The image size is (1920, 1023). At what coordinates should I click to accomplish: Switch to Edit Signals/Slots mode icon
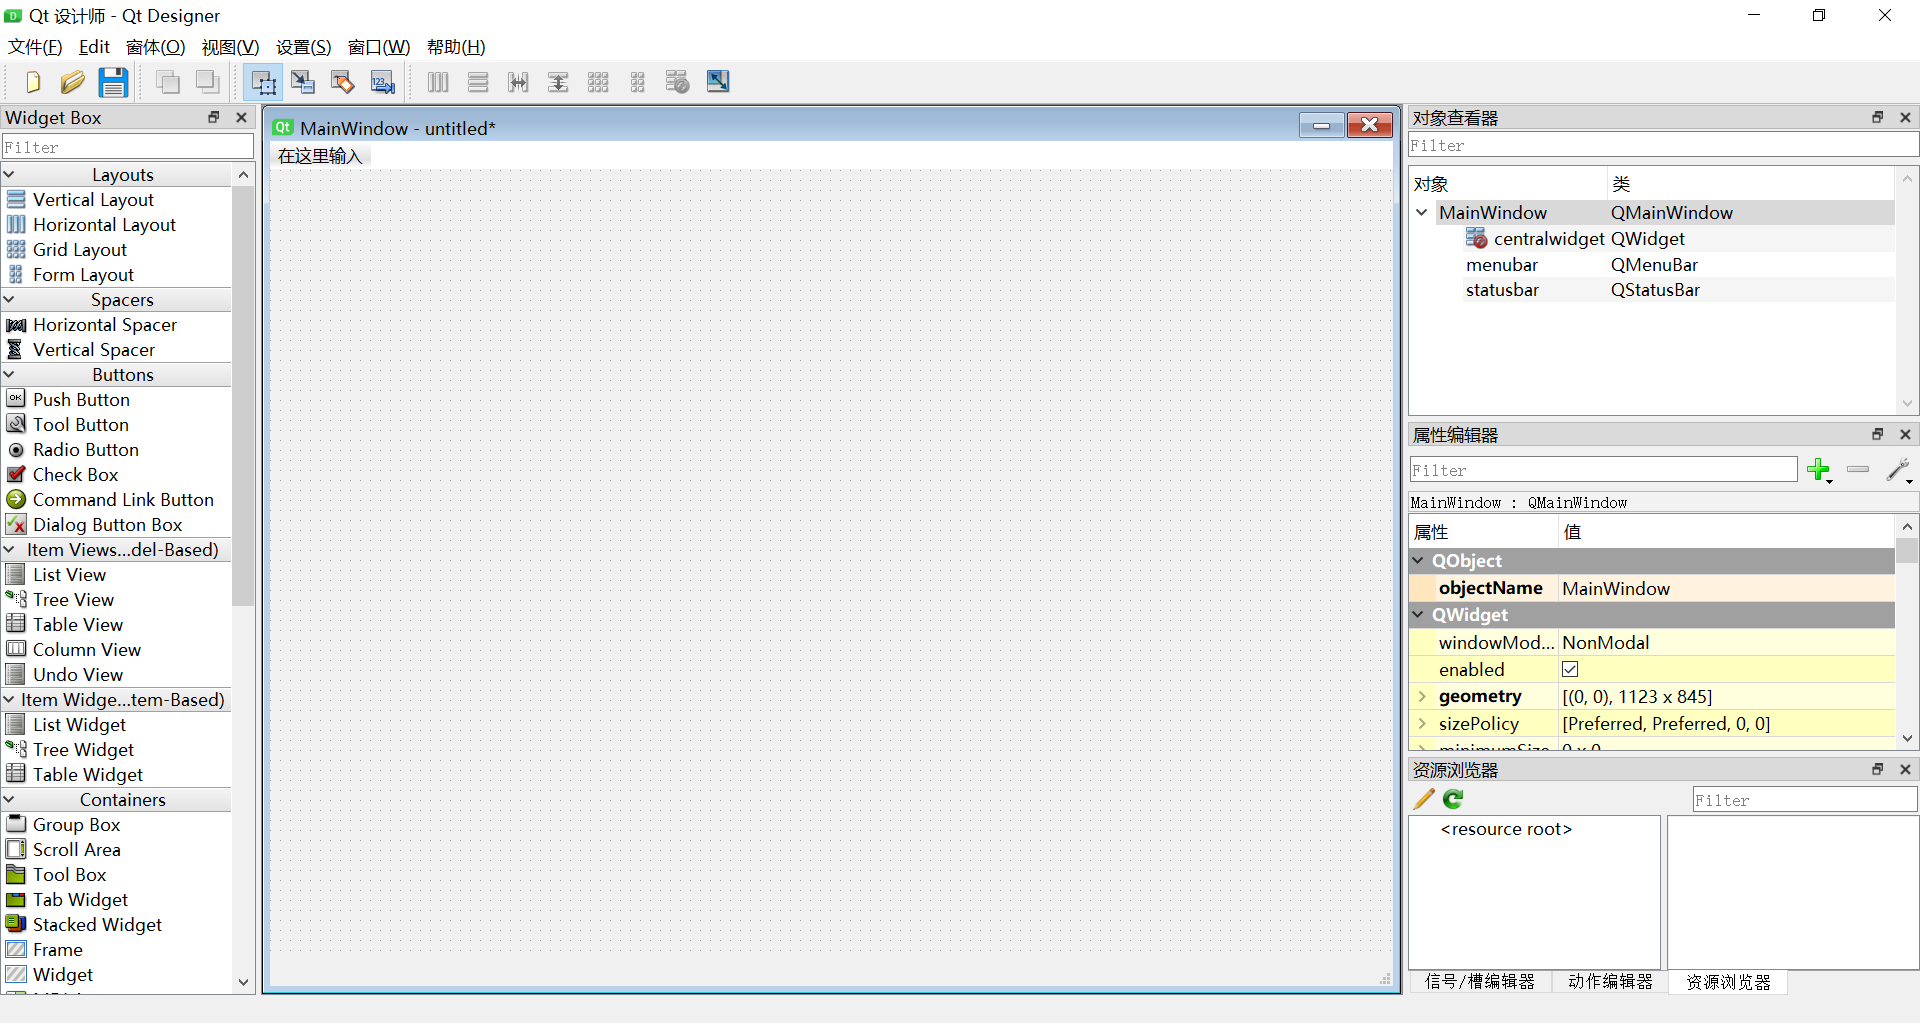coord(303,82)
